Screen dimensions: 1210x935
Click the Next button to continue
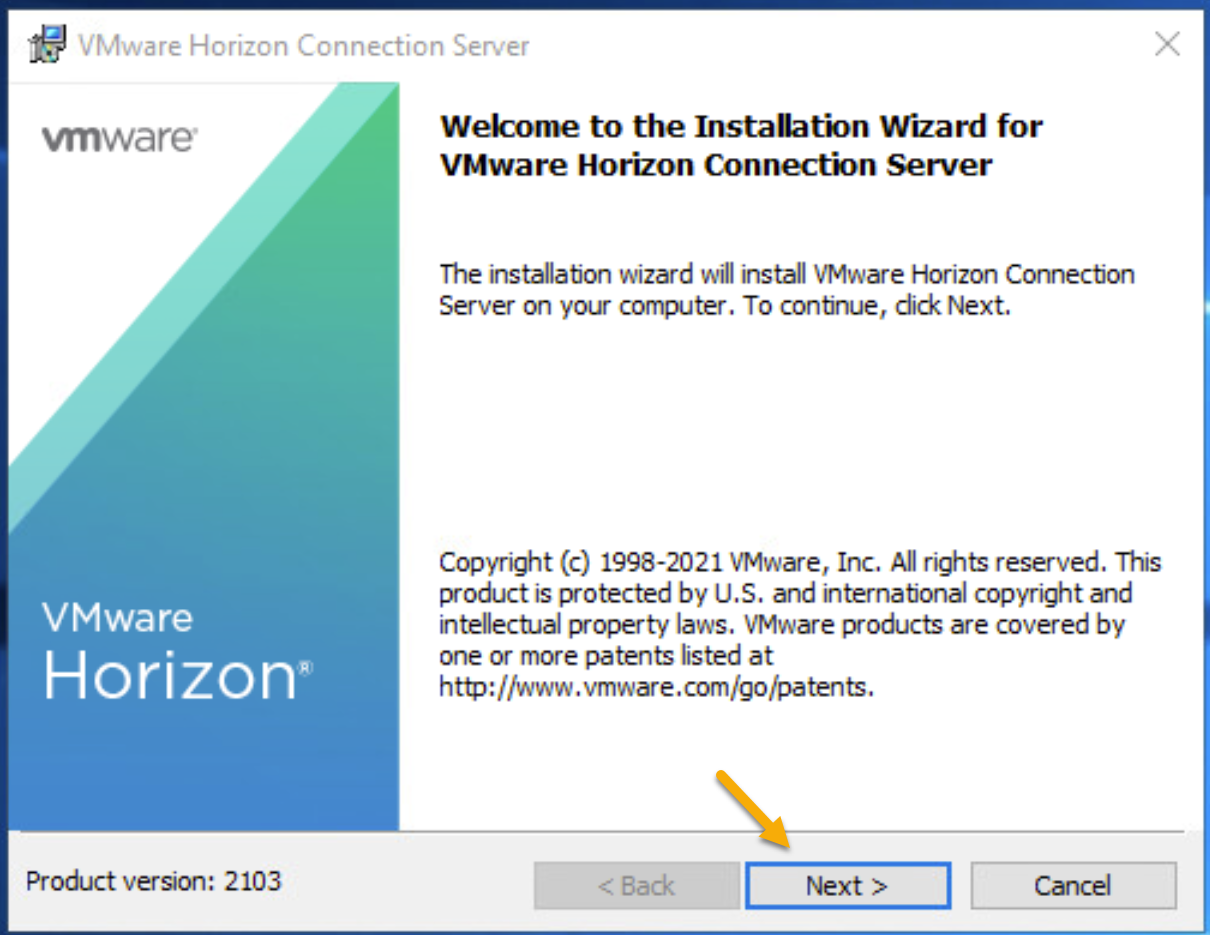(848, 886)
